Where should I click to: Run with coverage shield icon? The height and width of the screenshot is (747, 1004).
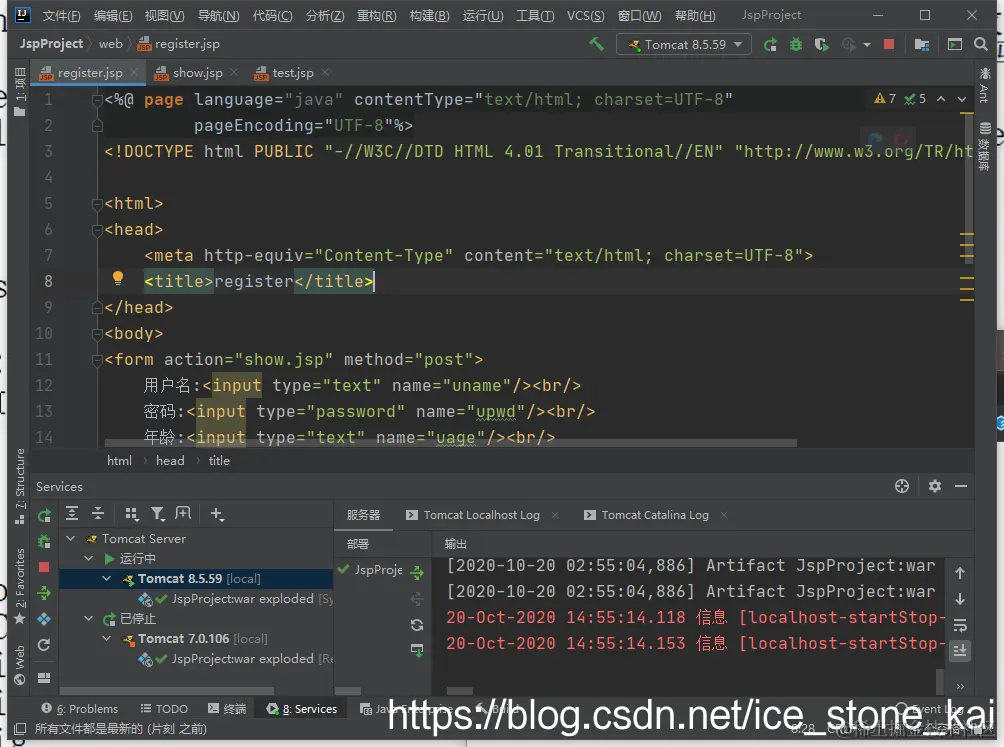(821, 44)
